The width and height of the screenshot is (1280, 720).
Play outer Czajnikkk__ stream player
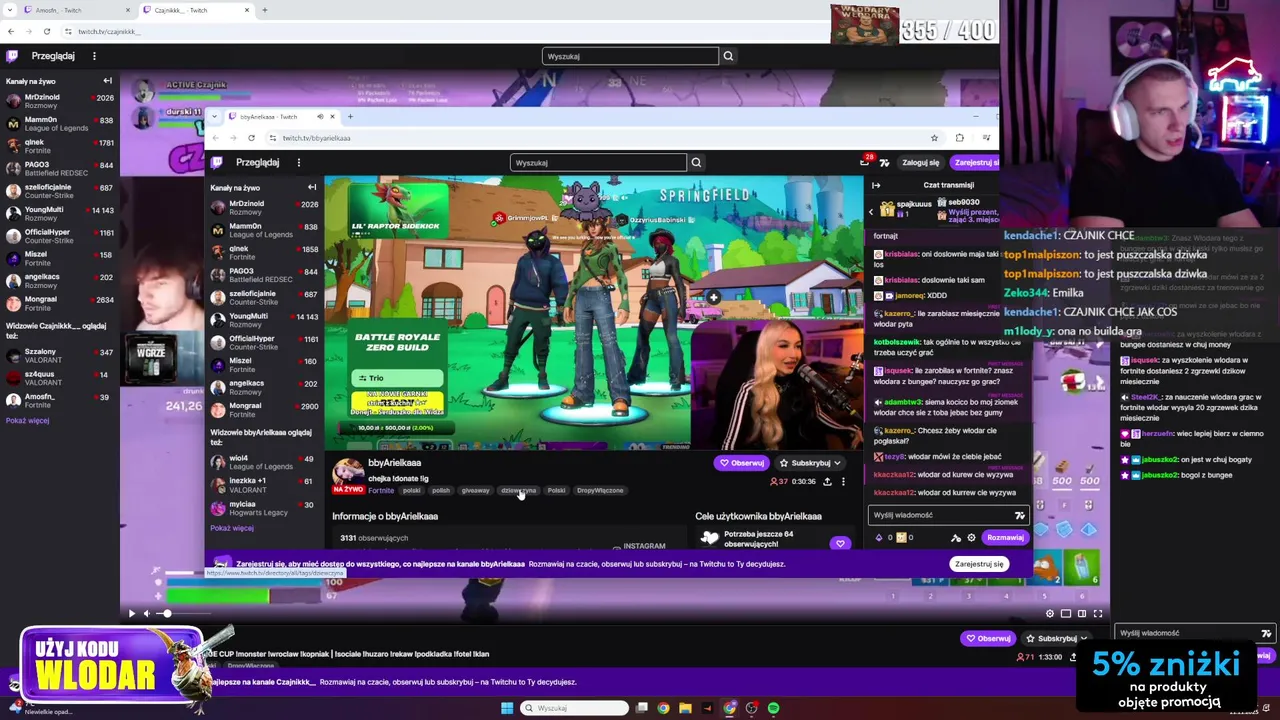[131, 613]
